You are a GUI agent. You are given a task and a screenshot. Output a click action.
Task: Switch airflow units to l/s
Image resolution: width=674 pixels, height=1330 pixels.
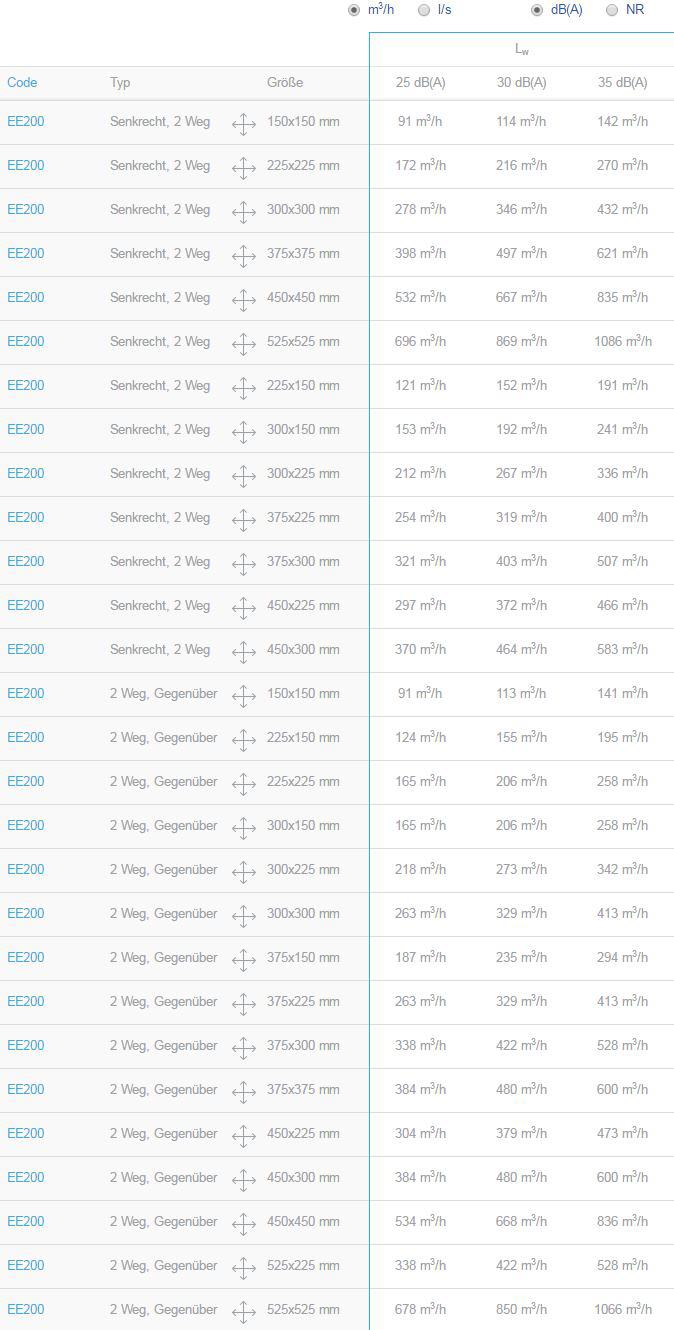pyautogui.click(x=424, y=10)
